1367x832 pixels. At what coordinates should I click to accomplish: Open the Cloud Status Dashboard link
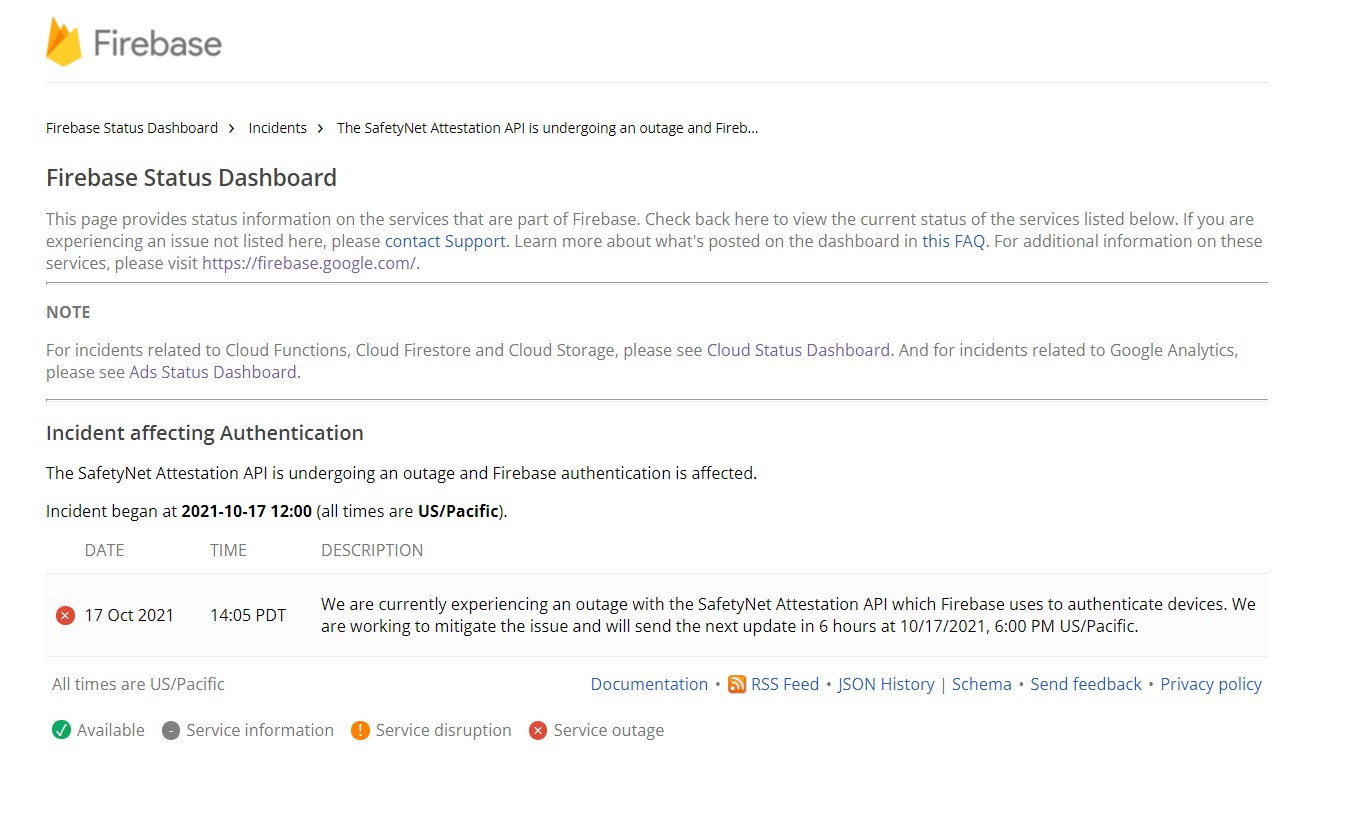[x=798, y=350]
